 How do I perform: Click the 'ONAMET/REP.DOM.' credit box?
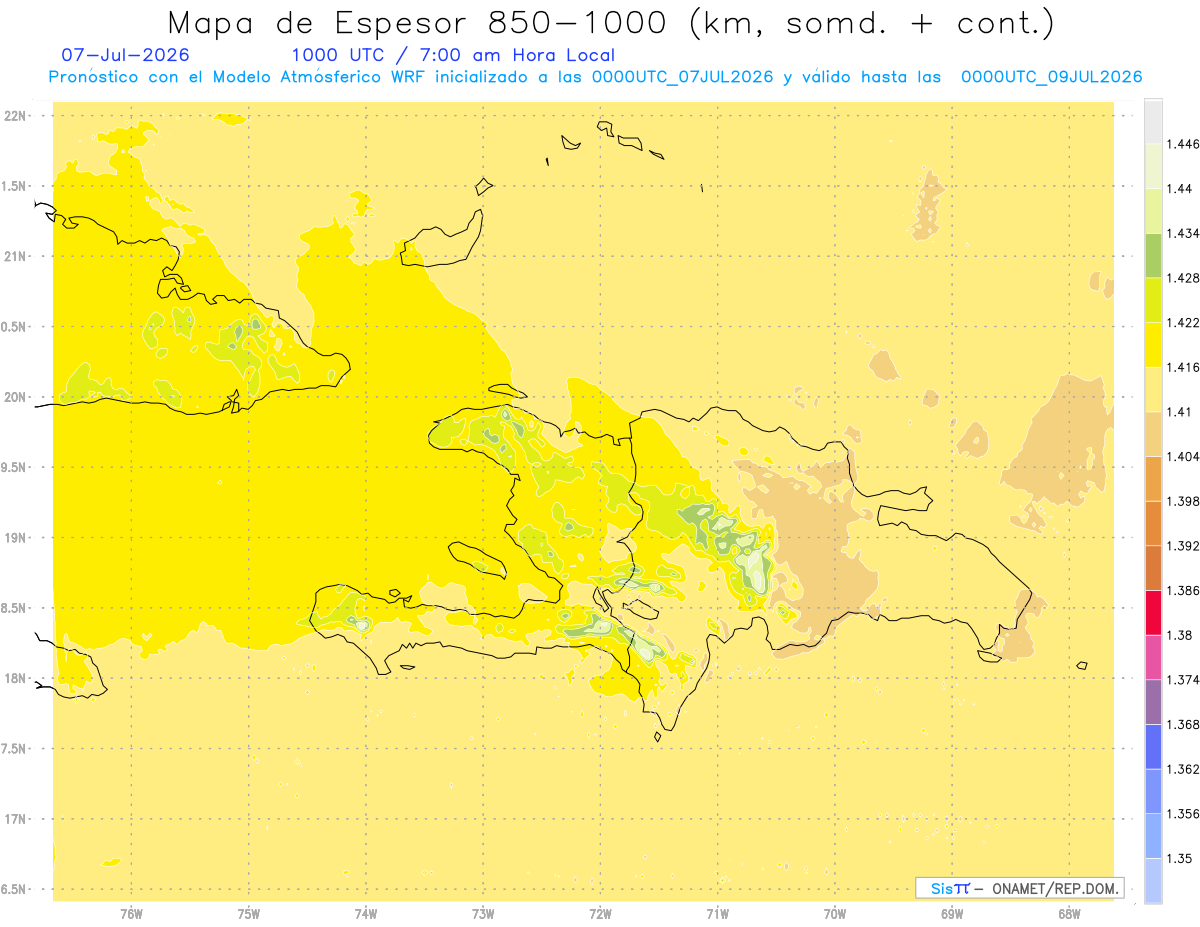1020,888
